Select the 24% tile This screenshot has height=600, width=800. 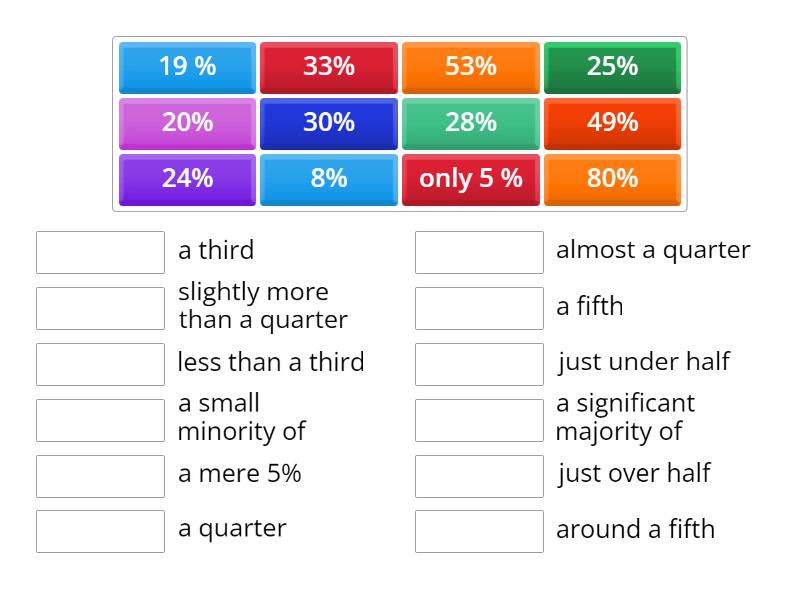click(186, 179)
